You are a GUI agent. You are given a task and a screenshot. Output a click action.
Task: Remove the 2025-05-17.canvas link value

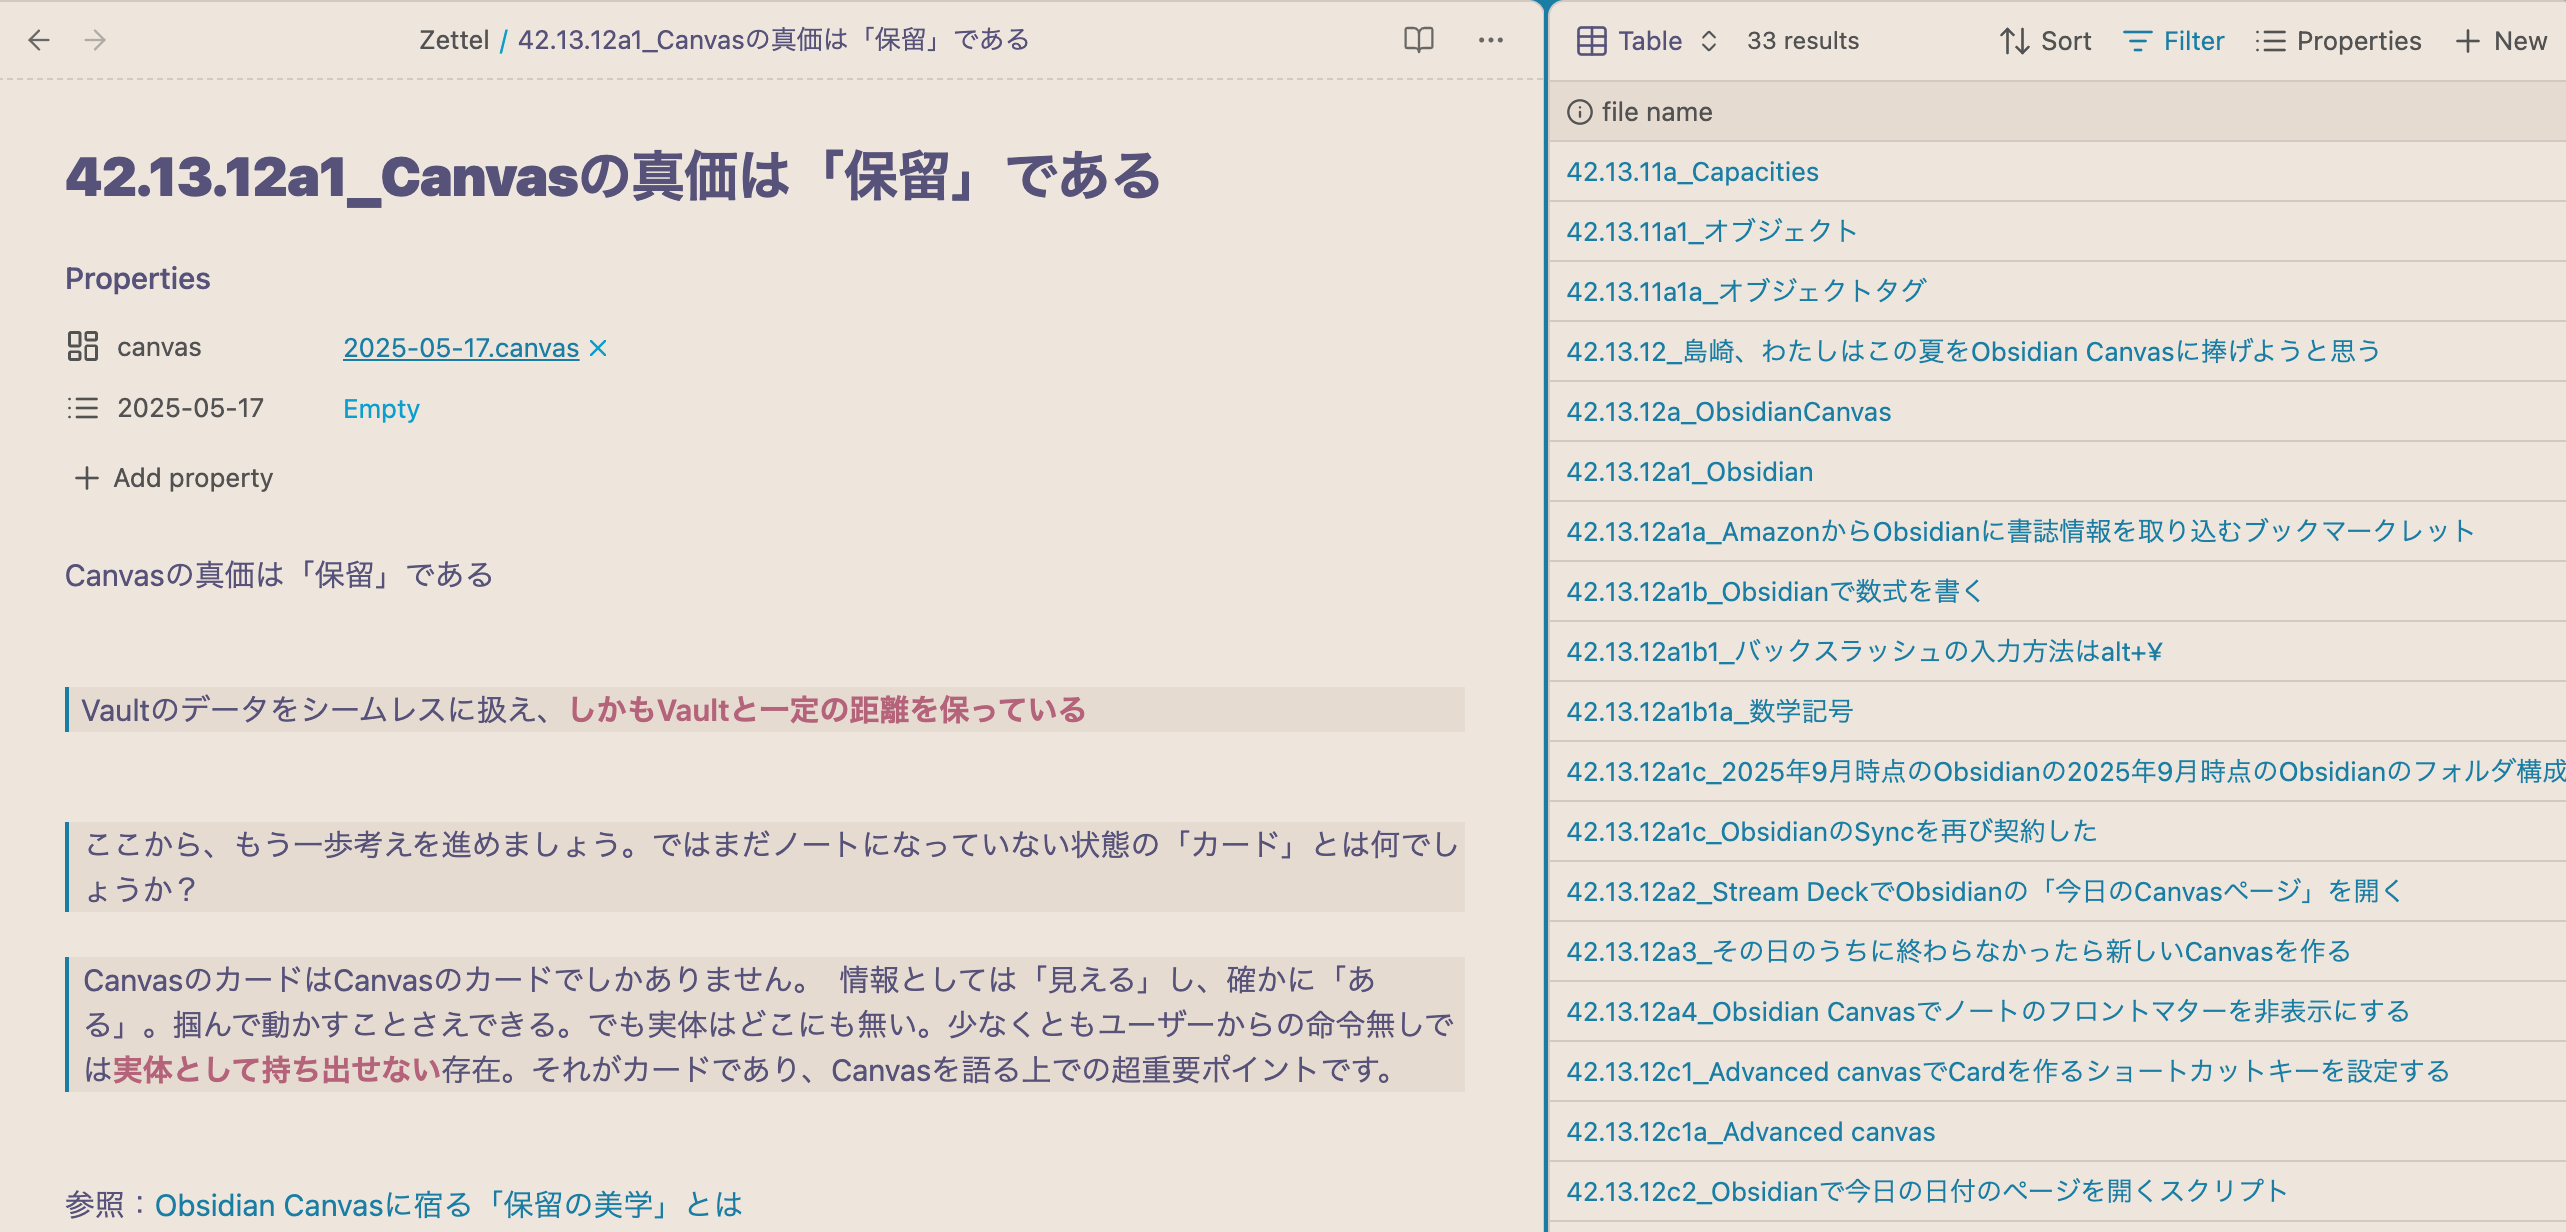[x=598, y=348]
